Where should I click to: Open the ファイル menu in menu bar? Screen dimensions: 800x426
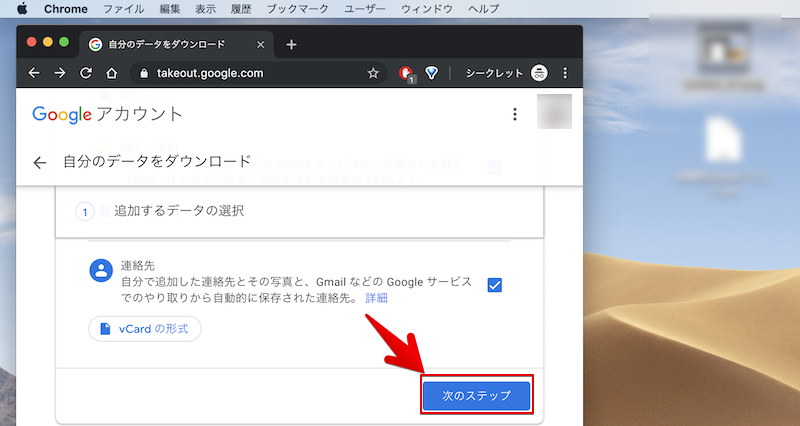pyautogui.click(x=123, y=8)
